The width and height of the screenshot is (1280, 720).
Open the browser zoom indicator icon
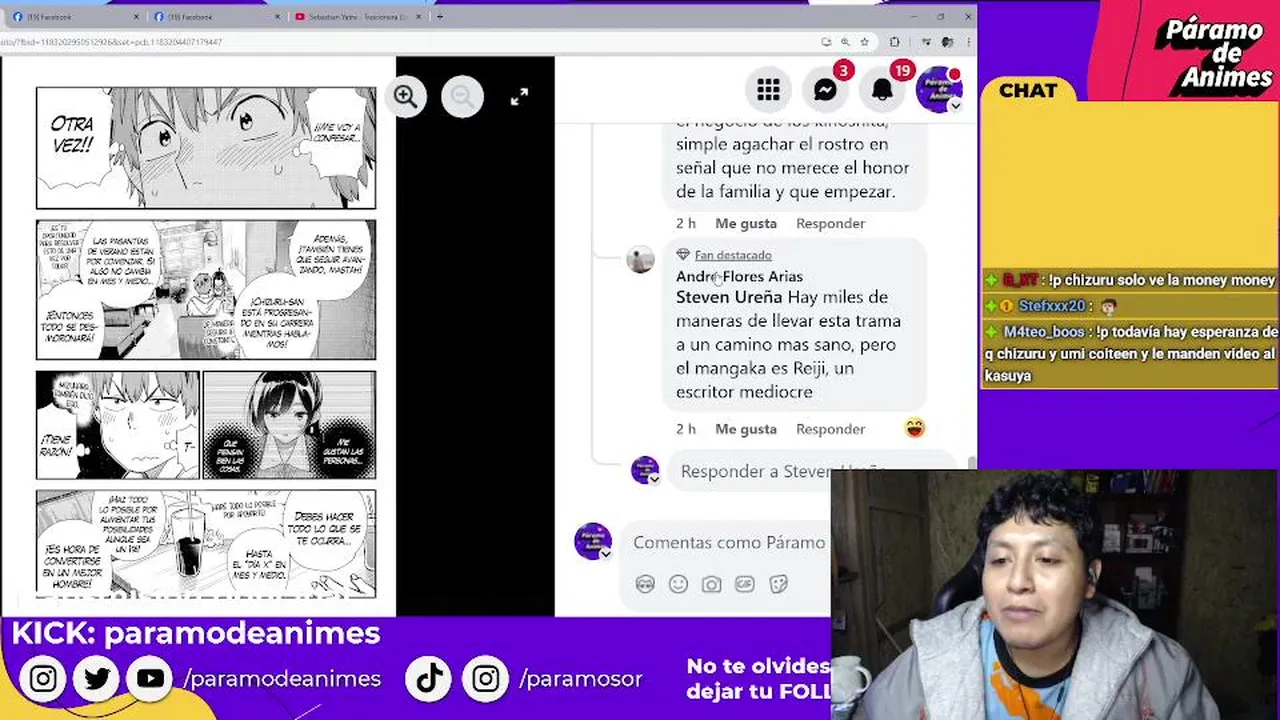pyautogui.click(x=845, y=42)
